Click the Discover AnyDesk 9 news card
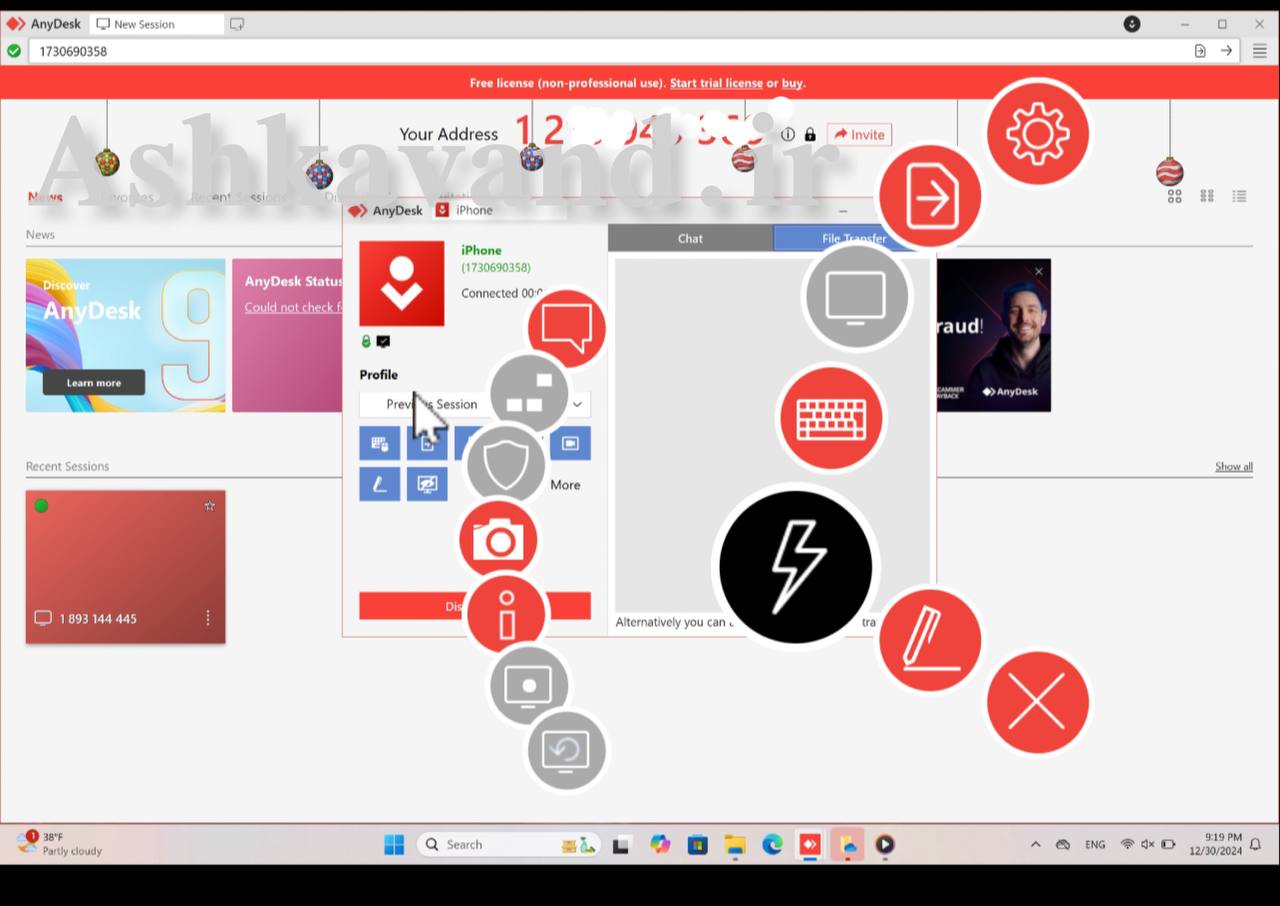 [x=125, y=335]
